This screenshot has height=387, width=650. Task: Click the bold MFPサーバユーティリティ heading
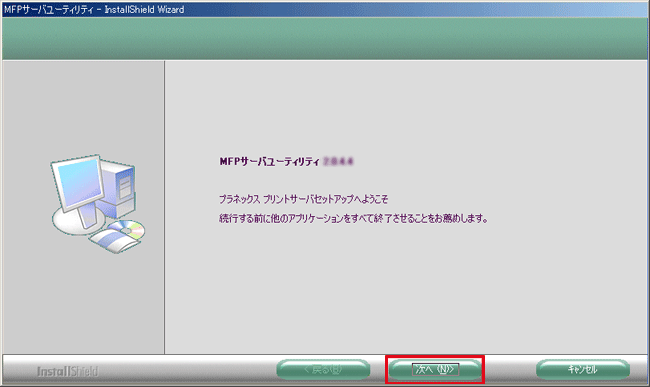tap(269, 161)
